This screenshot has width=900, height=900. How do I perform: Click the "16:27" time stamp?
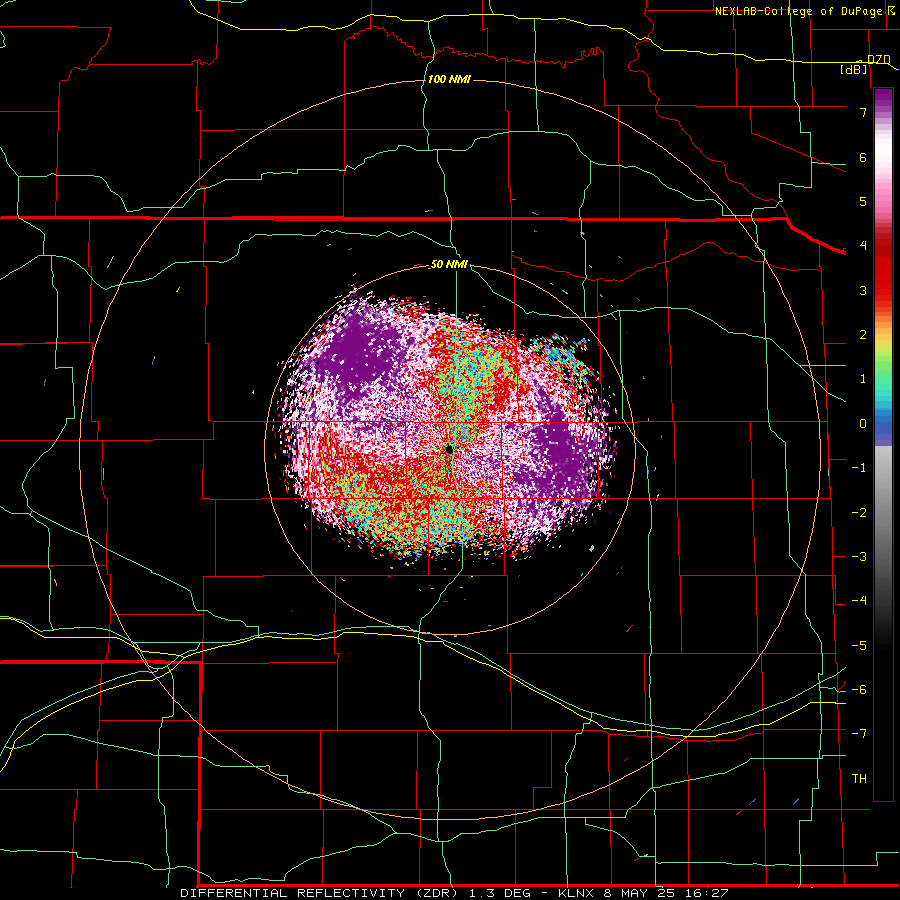coord(705,893)
